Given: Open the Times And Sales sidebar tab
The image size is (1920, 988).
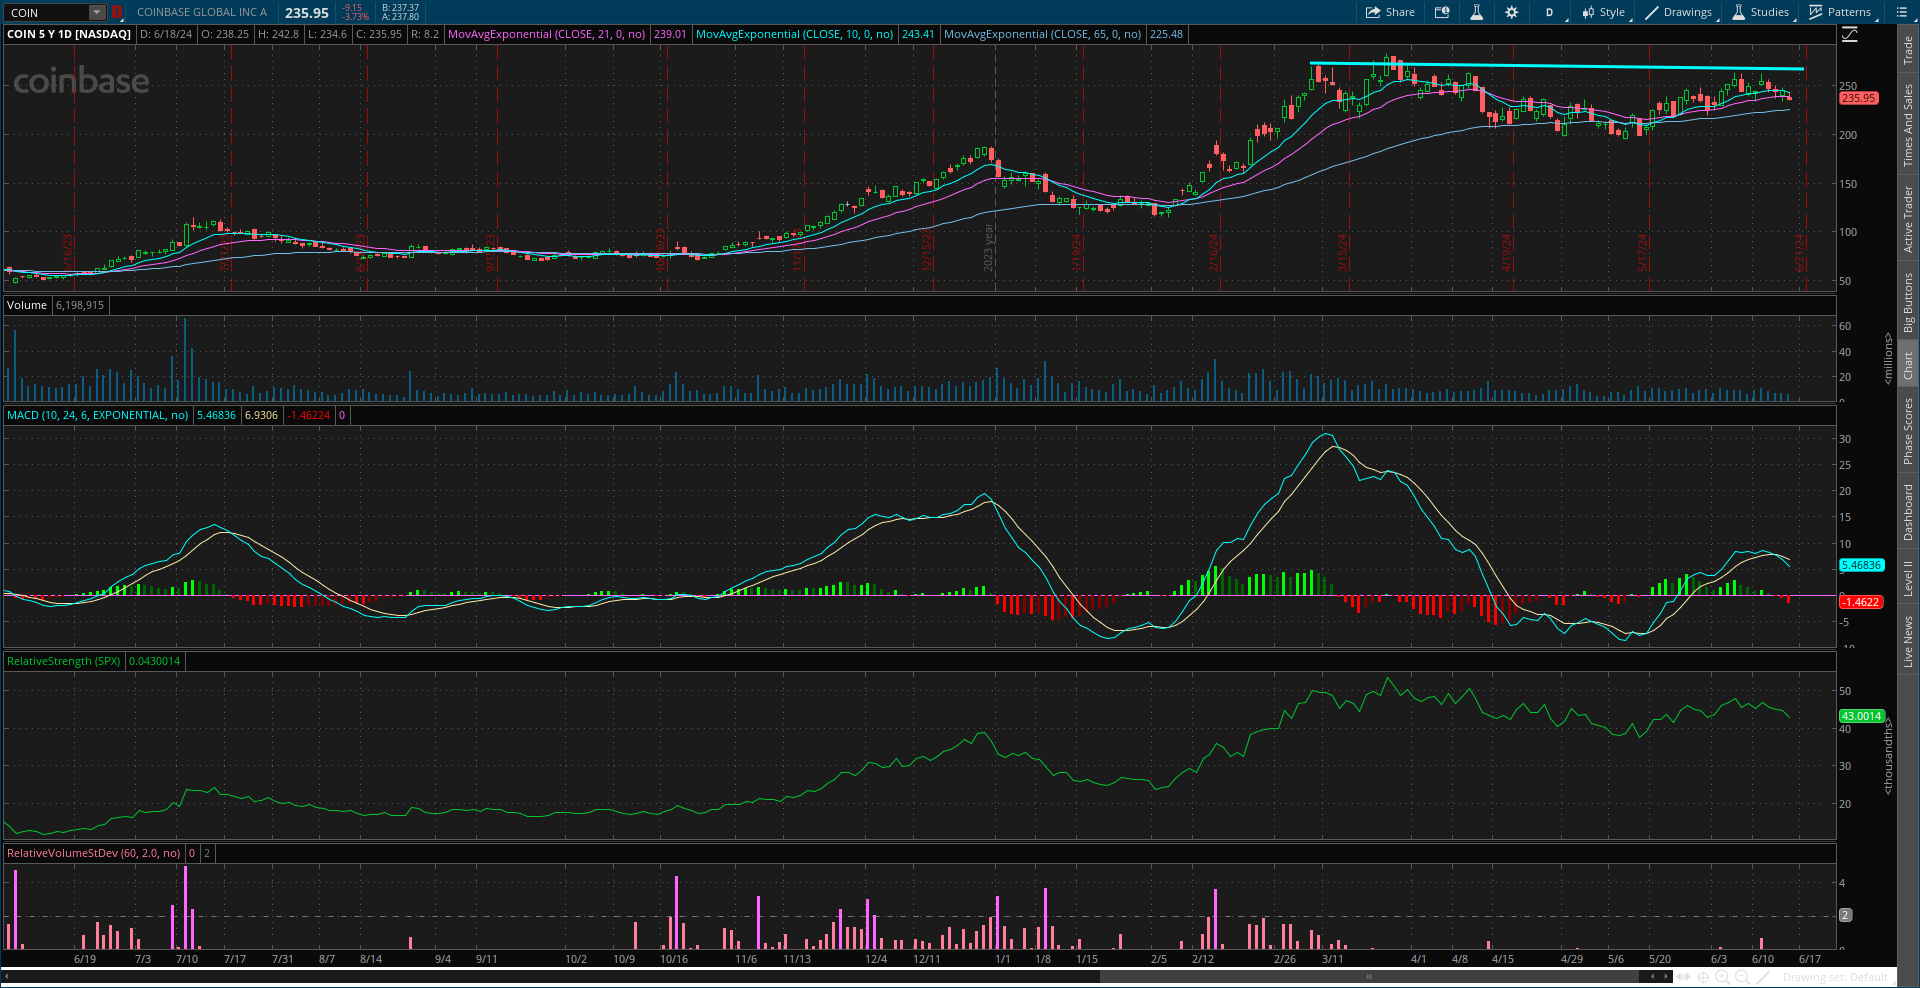Looking at the screenshot, I should pos(1908,124).
